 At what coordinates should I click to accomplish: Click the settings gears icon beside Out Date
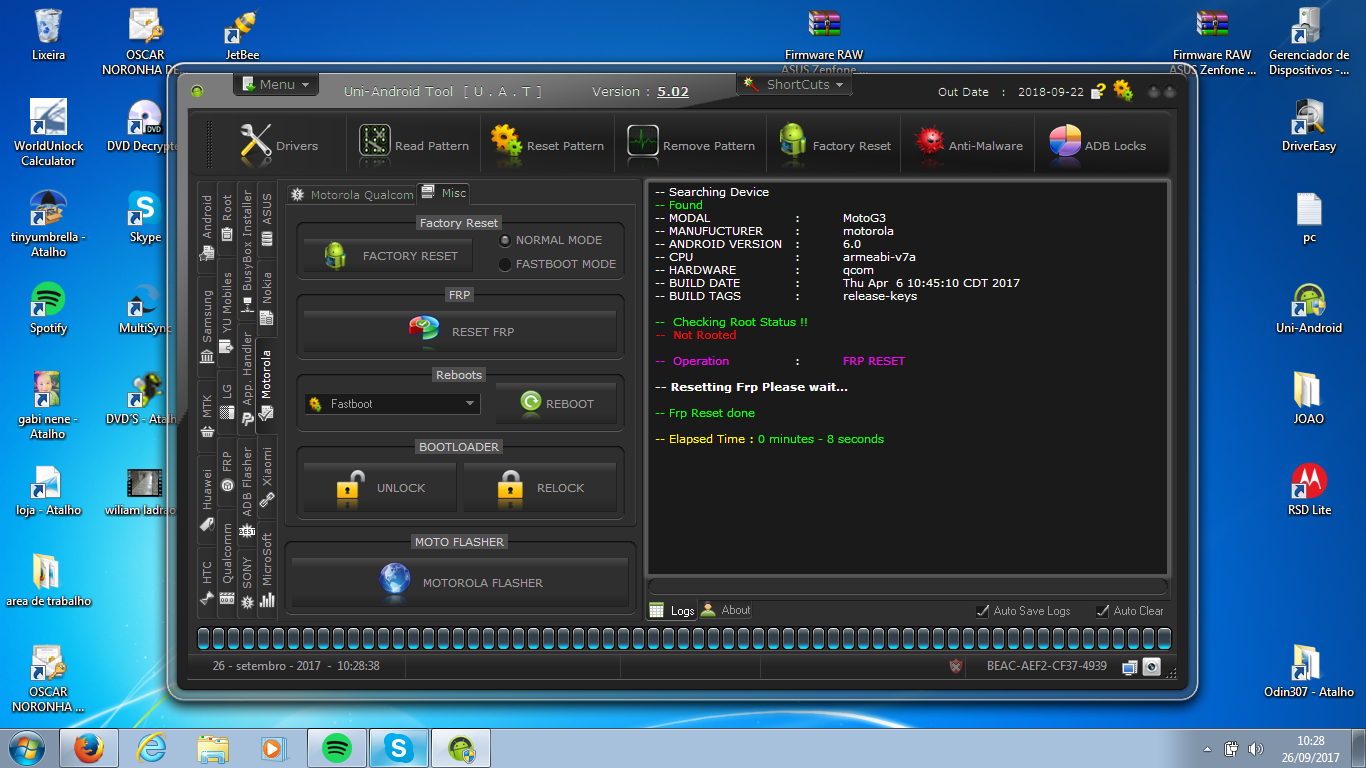tap(1123, 90)
